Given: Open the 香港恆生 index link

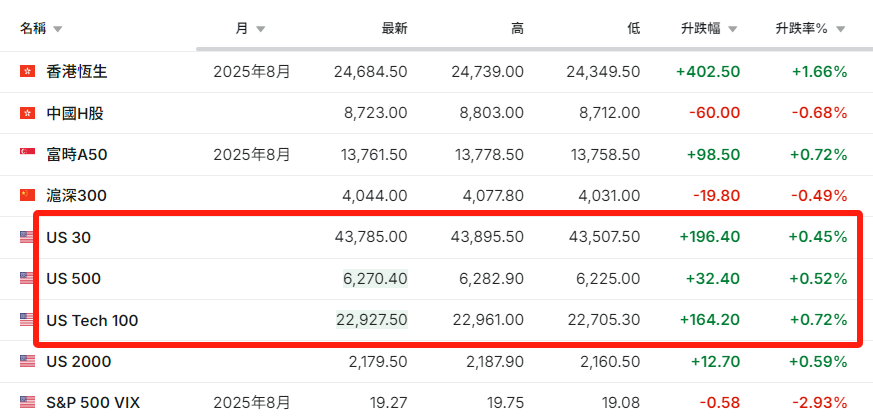Looking at the screenshot, I should click(x=77, y=72).
